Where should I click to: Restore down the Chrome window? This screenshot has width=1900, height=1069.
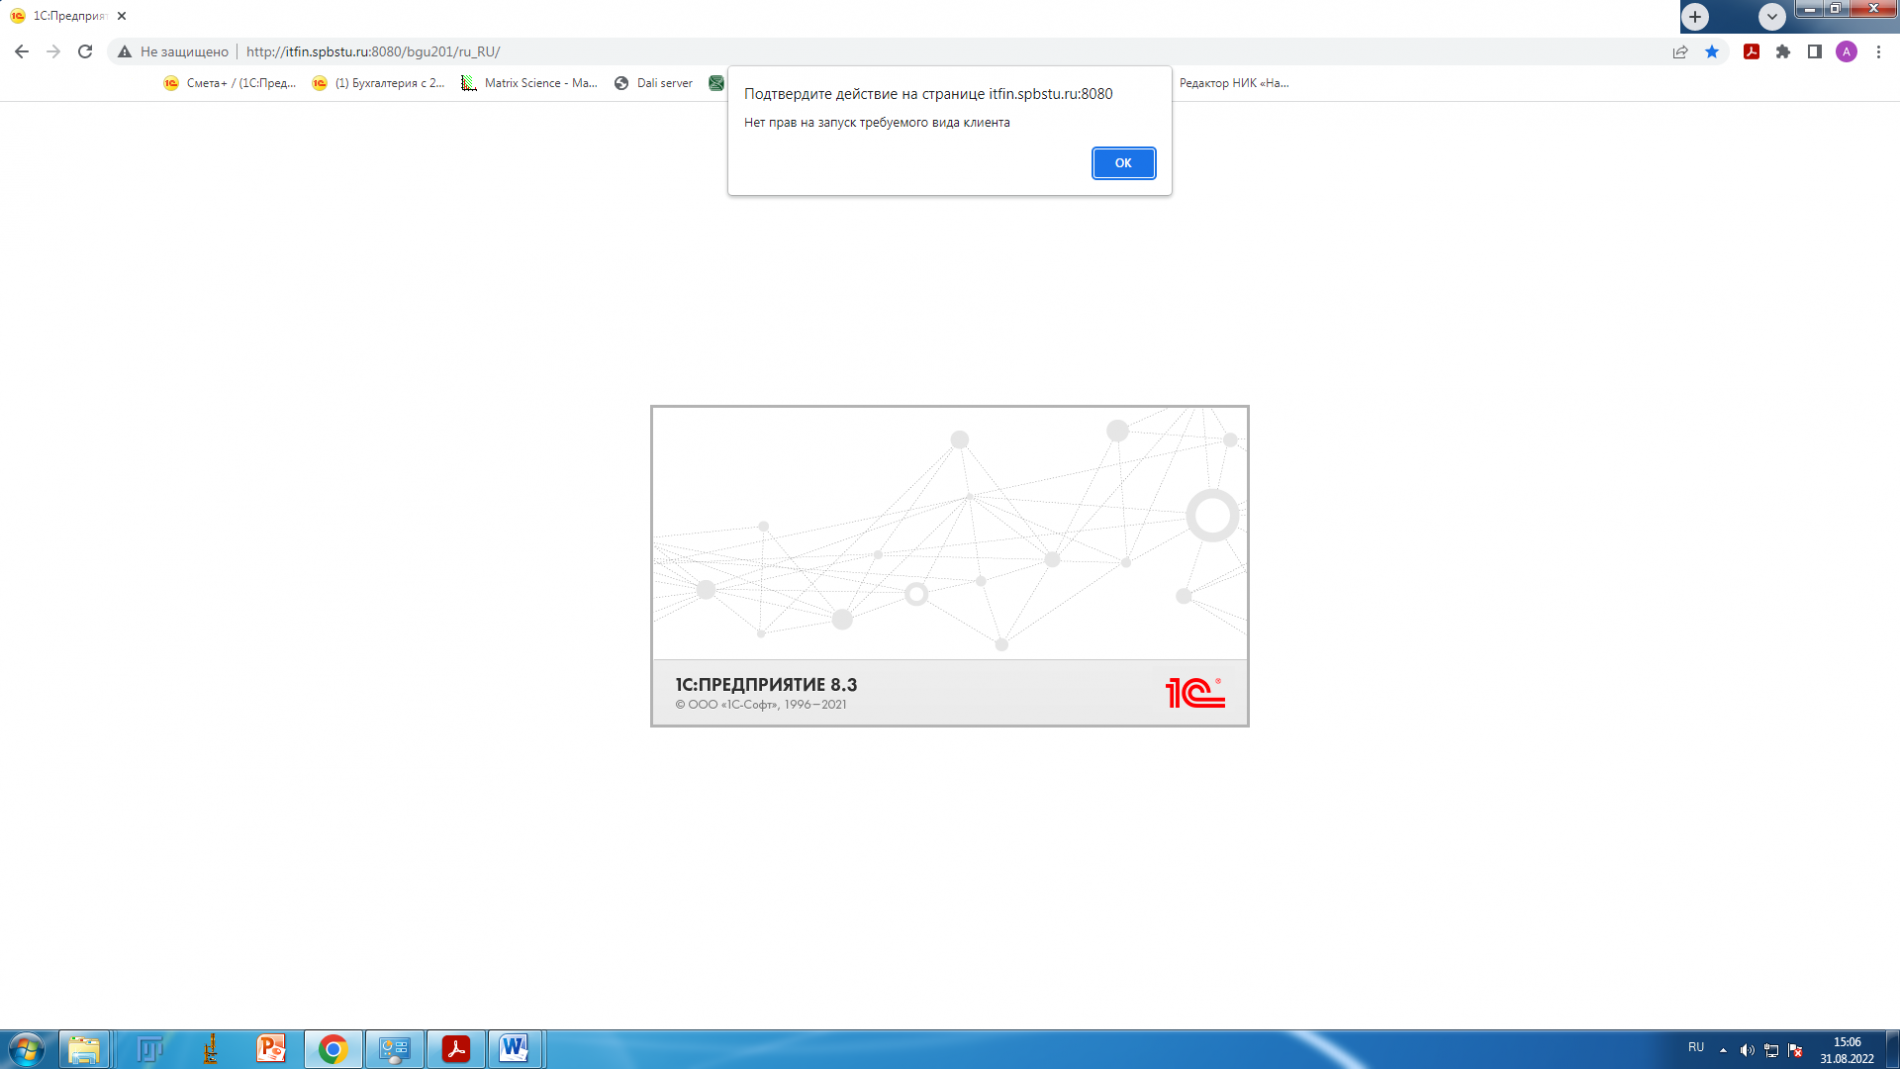(1836, 9)
